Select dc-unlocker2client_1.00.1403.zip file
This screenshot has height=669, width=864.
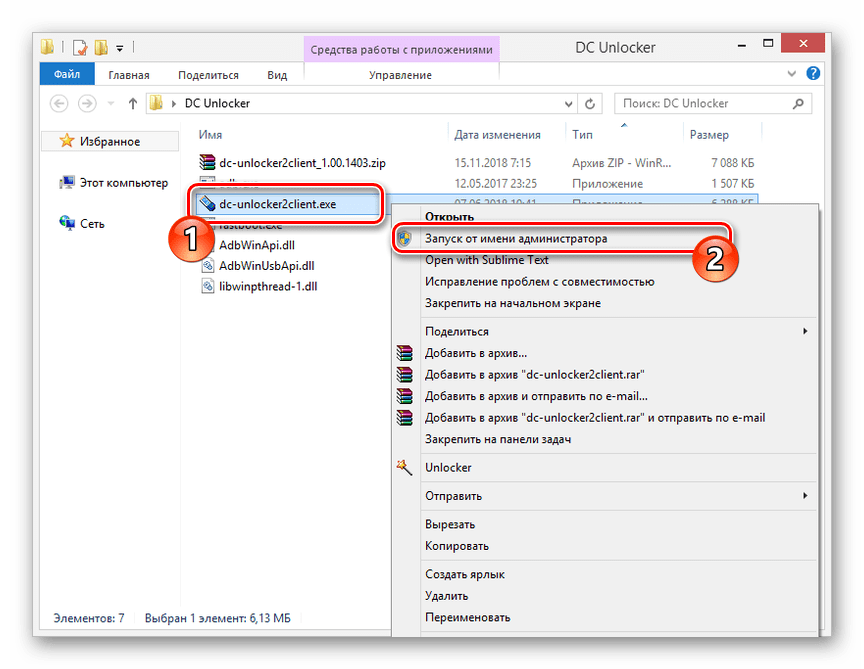[302, 163]
